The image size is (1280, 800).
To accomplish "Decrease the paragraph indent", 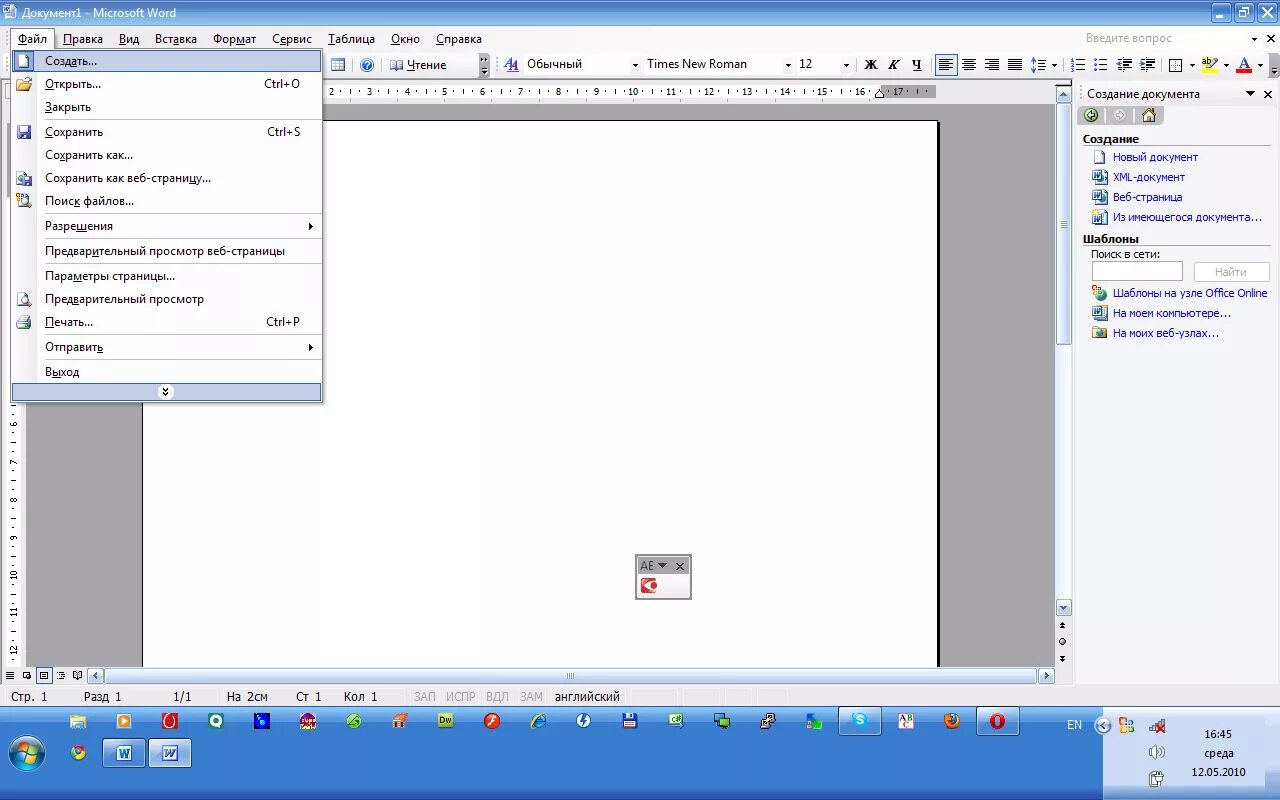I will (x=1124, y=65).
